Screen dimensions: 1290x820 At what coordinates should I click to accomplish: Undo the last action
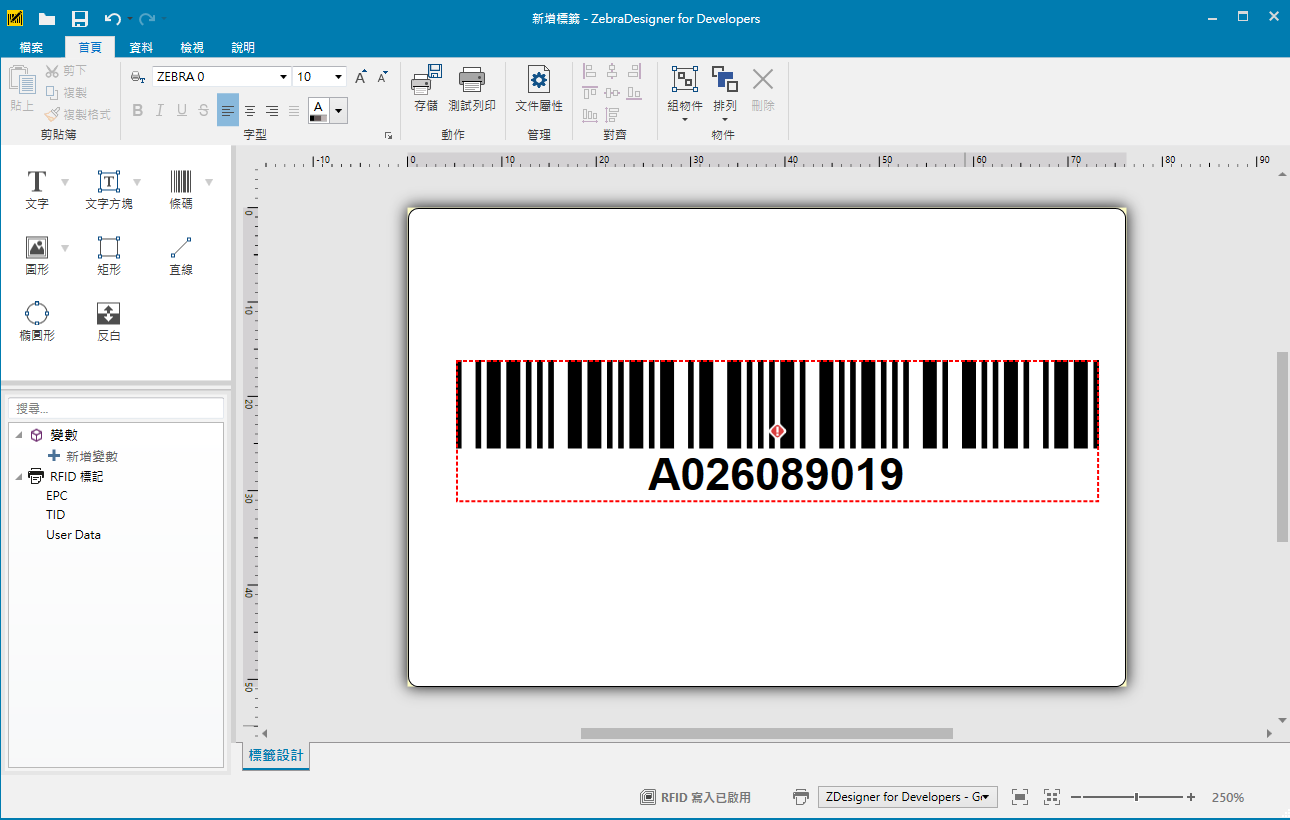(112, 18)
